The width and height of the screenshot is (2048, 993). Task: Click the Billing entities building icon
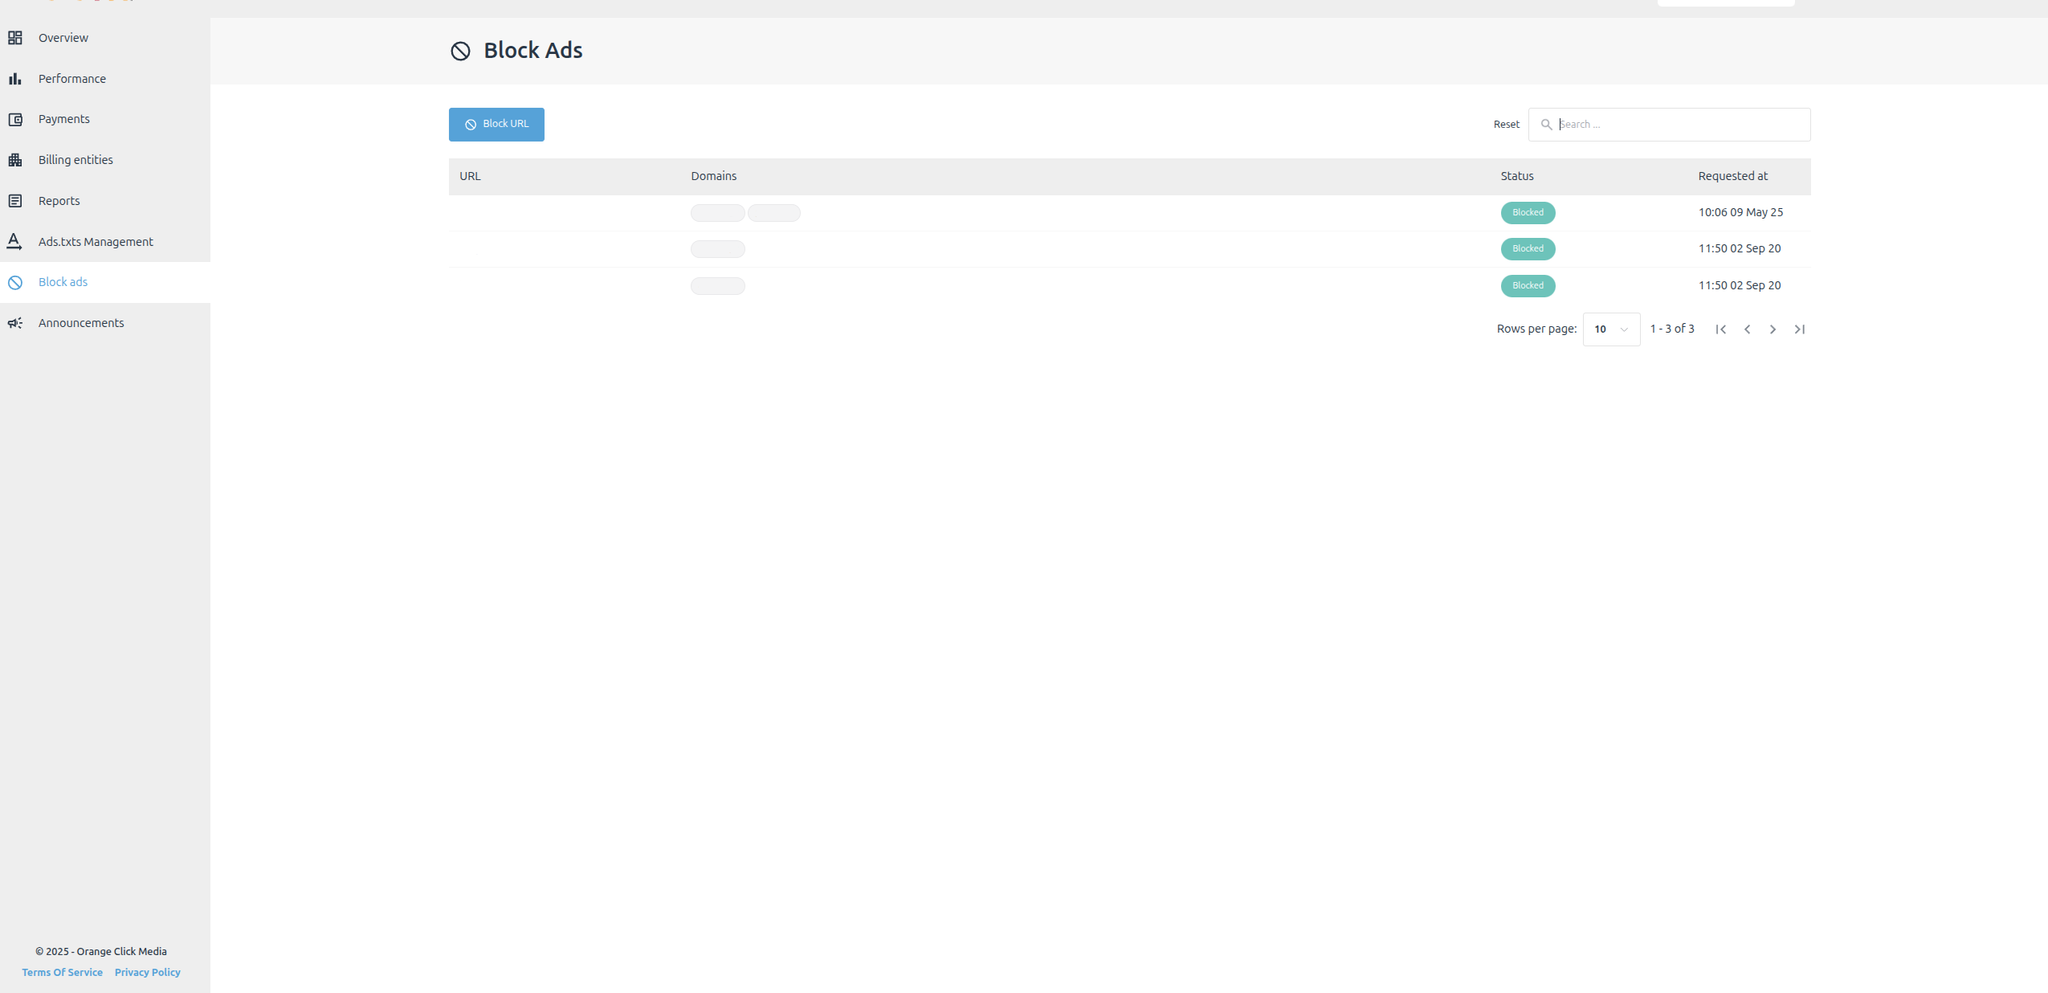[15, 160]
